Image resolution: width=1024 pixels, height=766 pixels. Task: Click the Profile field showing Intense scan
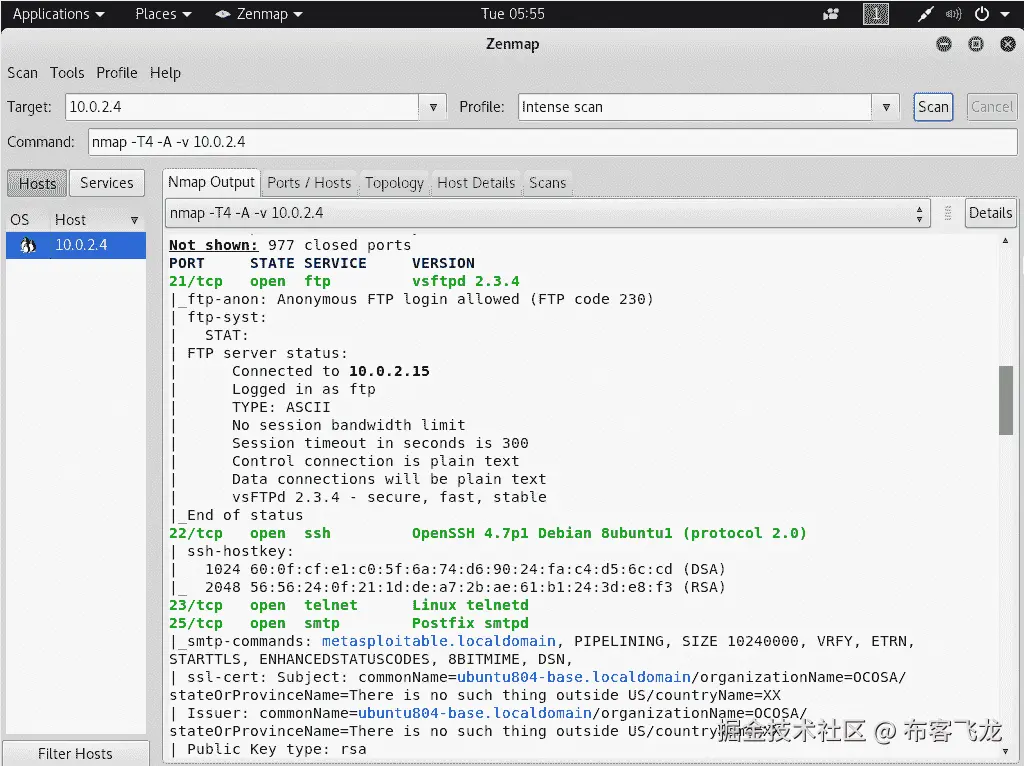pos(695,107)
